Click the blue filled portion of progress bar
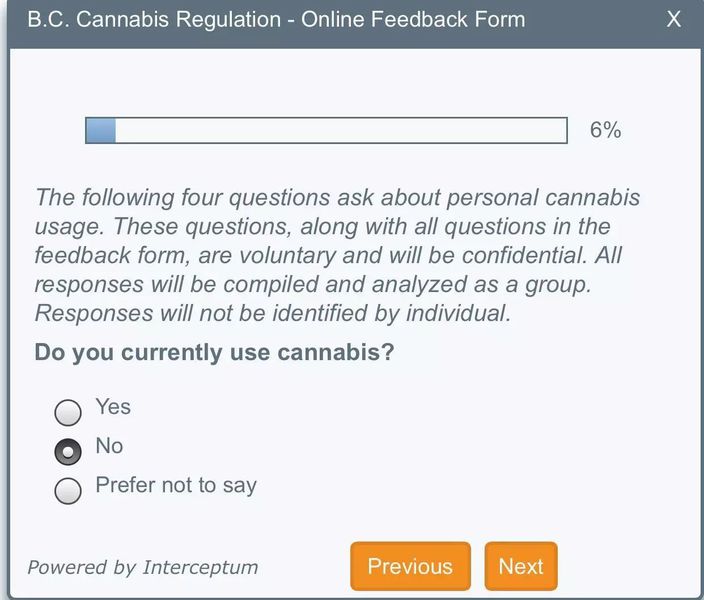The height and width of the screenshot is (600, 704). pyautogui.click(x=101, y=131)
